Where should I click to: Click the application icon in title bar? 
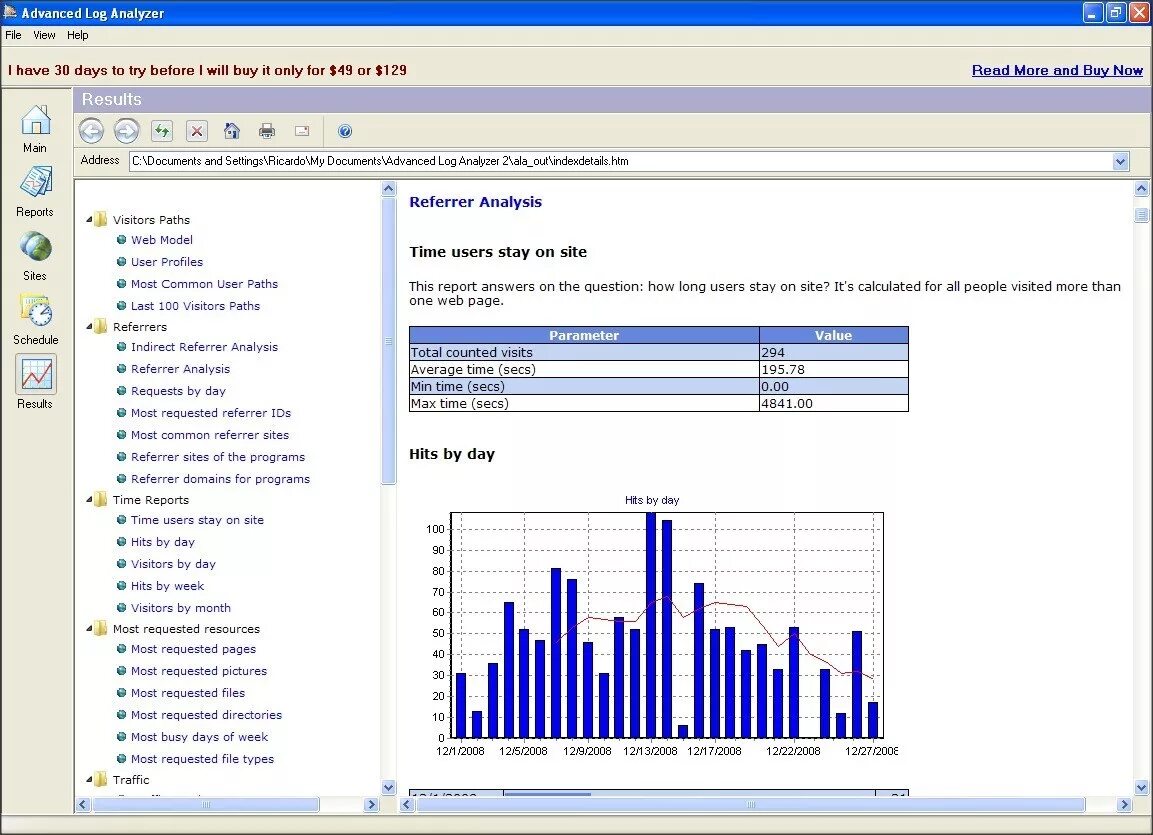[x=10, y=12]
